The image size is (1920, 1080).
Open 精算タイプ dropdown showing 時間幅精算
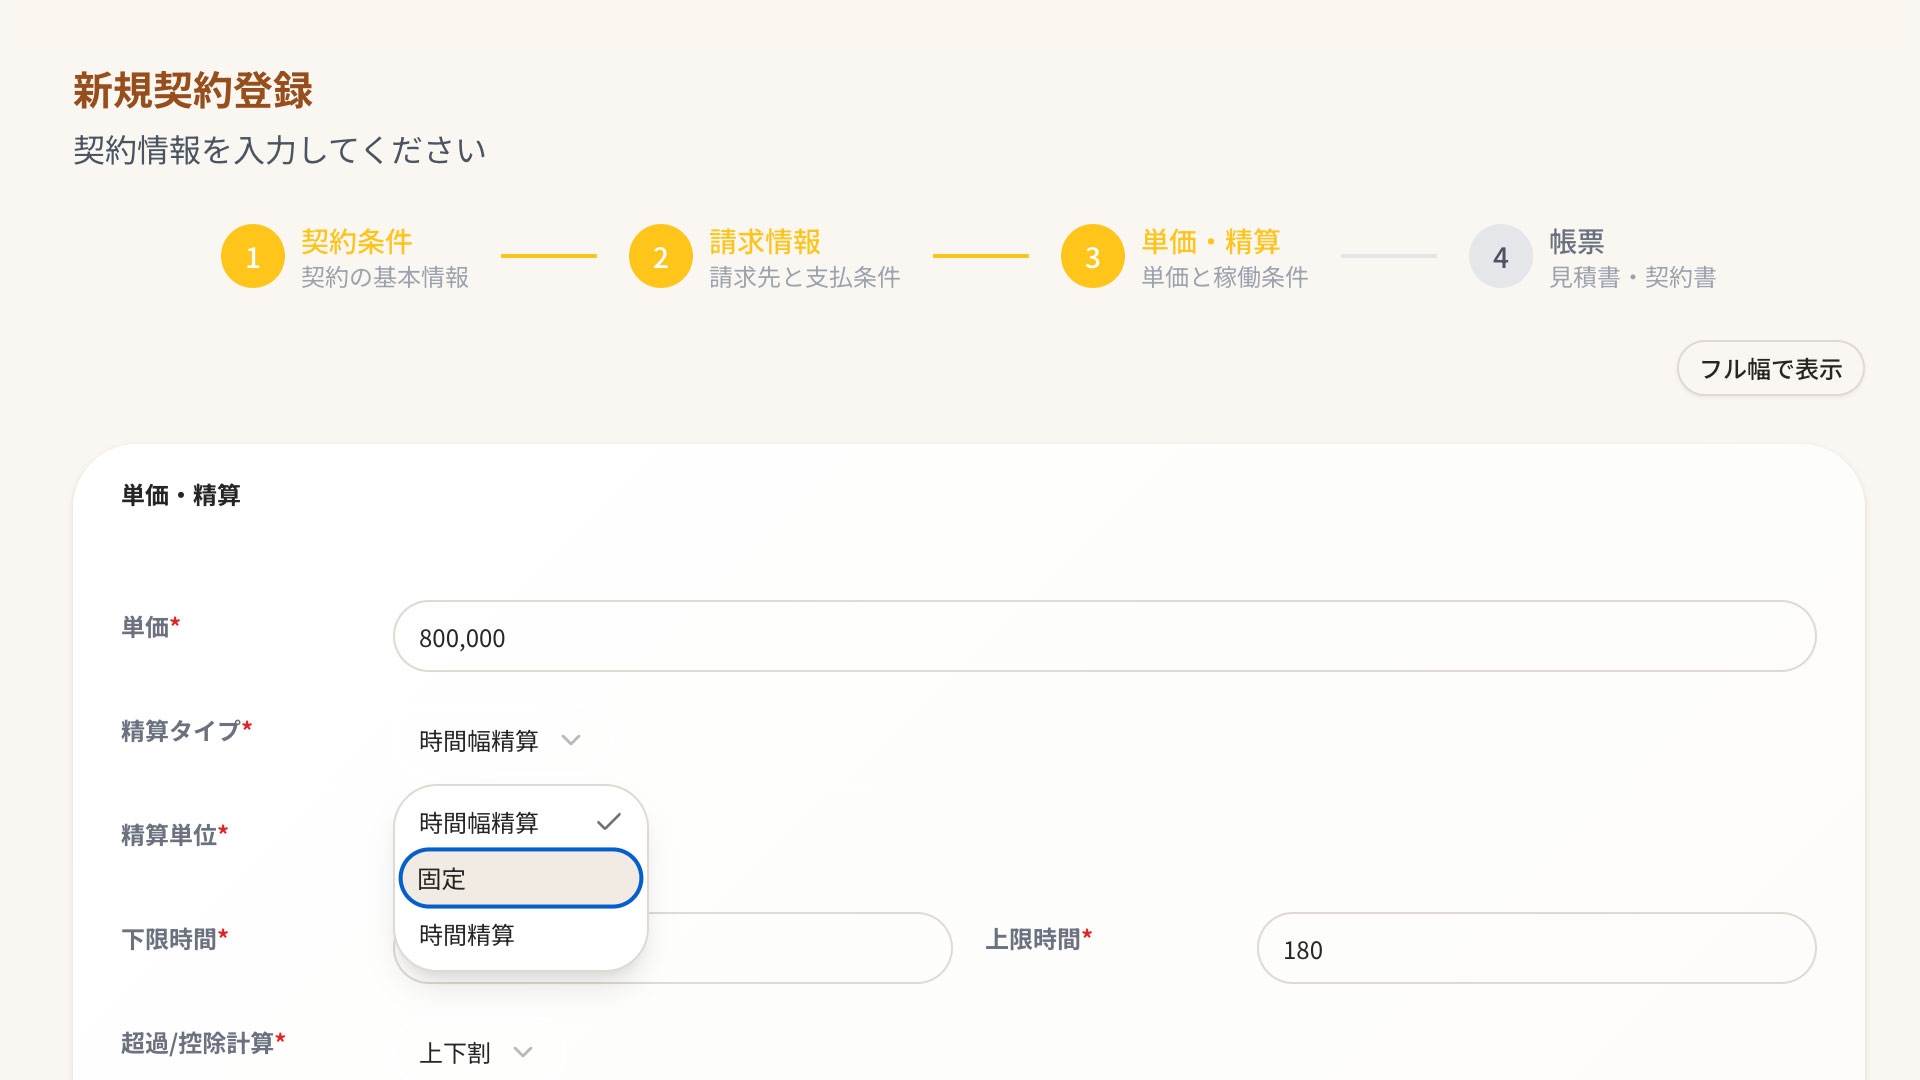coord(479,741)
